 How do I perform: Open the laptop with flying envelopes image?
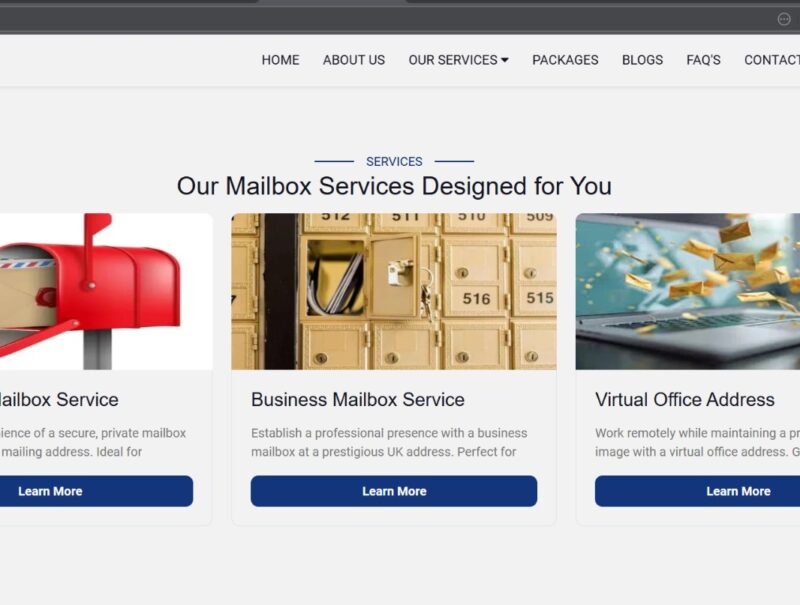(688, 291)
